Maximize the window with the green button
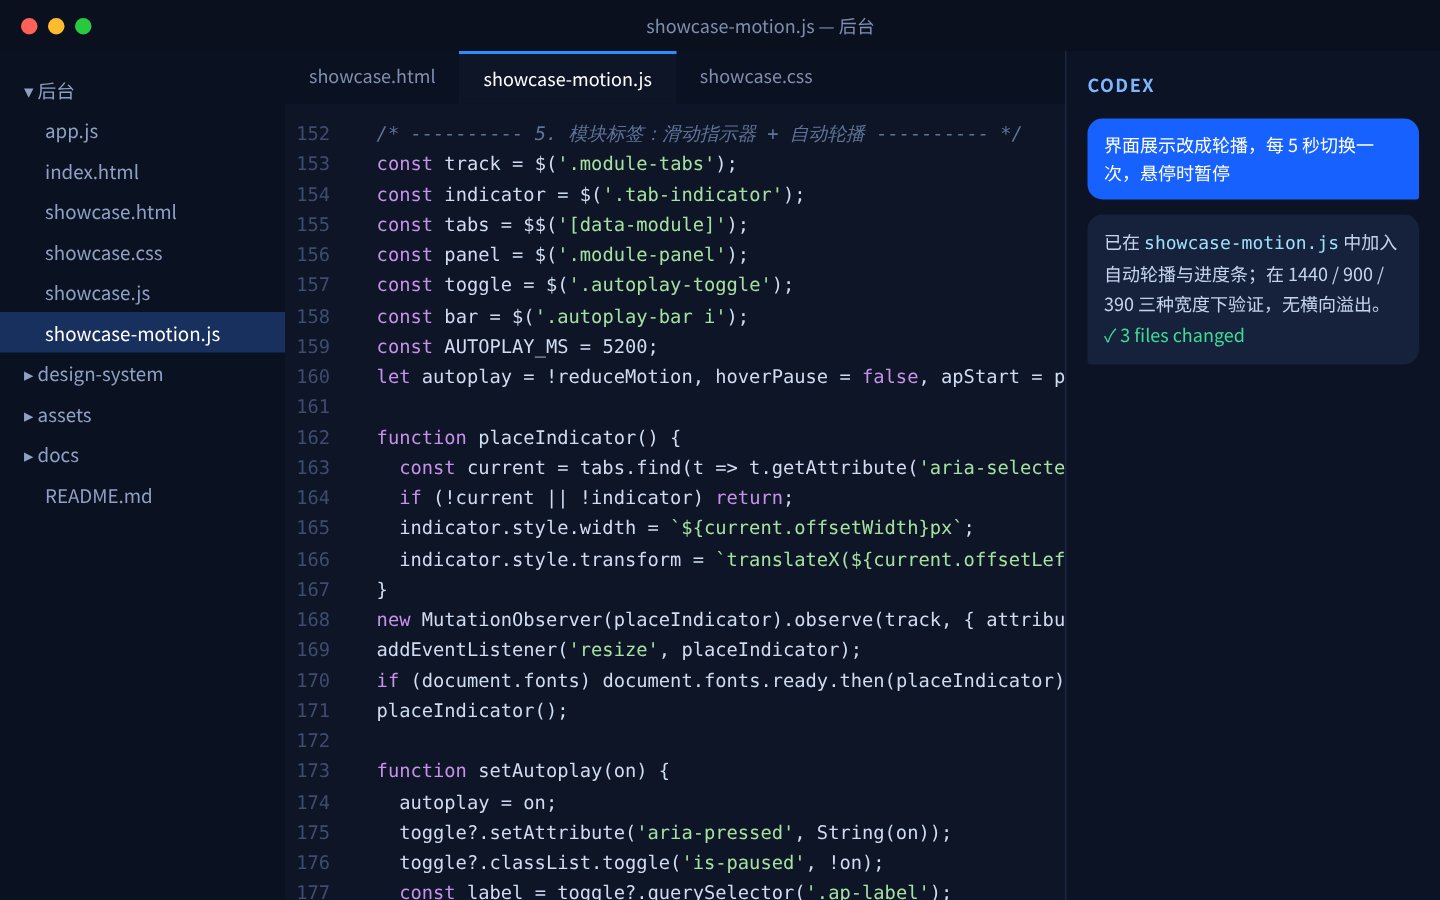This screenshot has height=900, width=1440. click(x=83, y=26)
